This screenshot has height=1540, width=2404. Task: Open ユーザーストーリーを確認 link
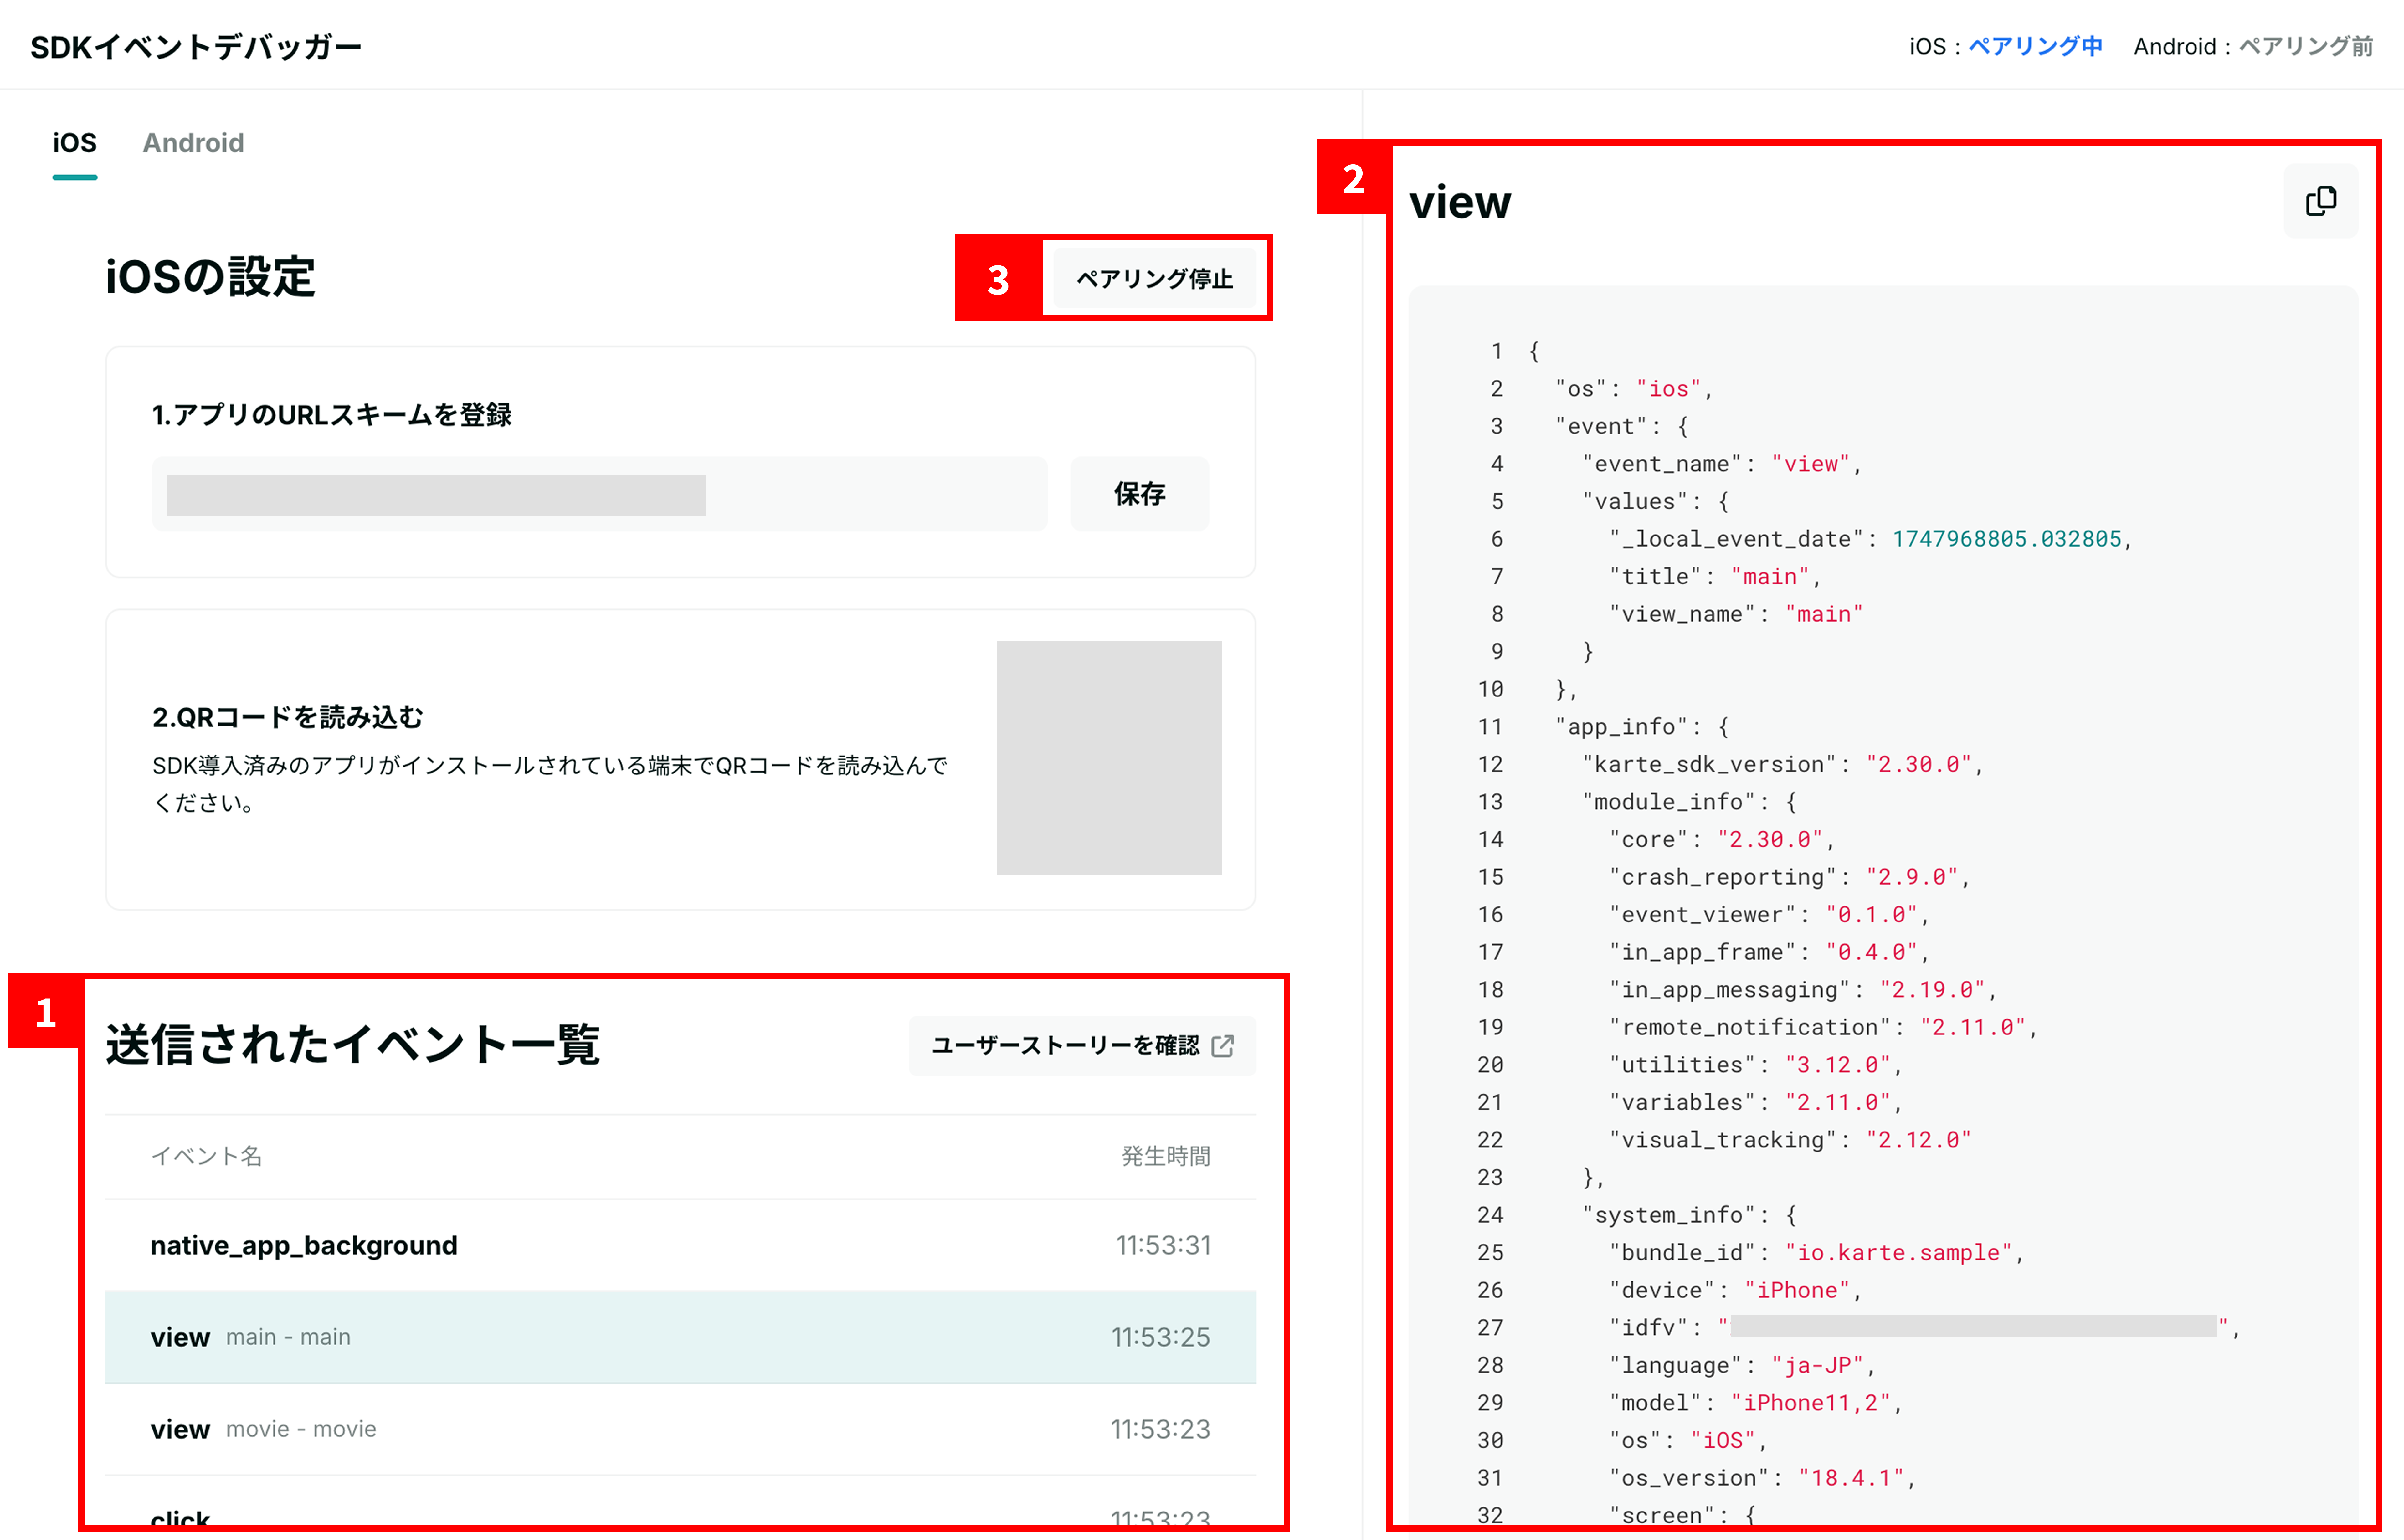click(1066, 1046)
